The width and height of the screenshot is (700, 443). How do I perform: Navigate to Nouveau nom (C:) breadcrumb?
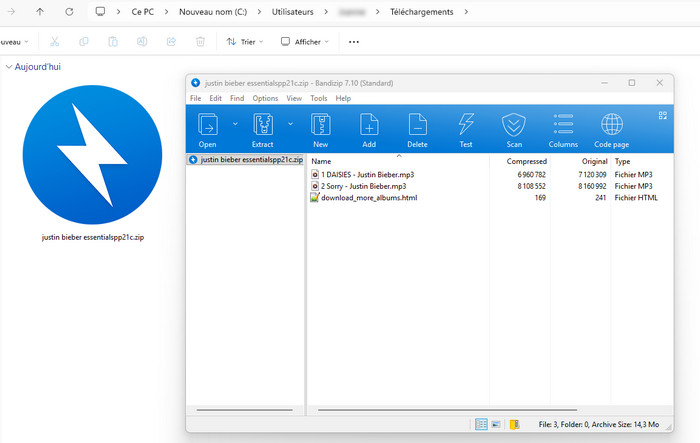[213, 12]
